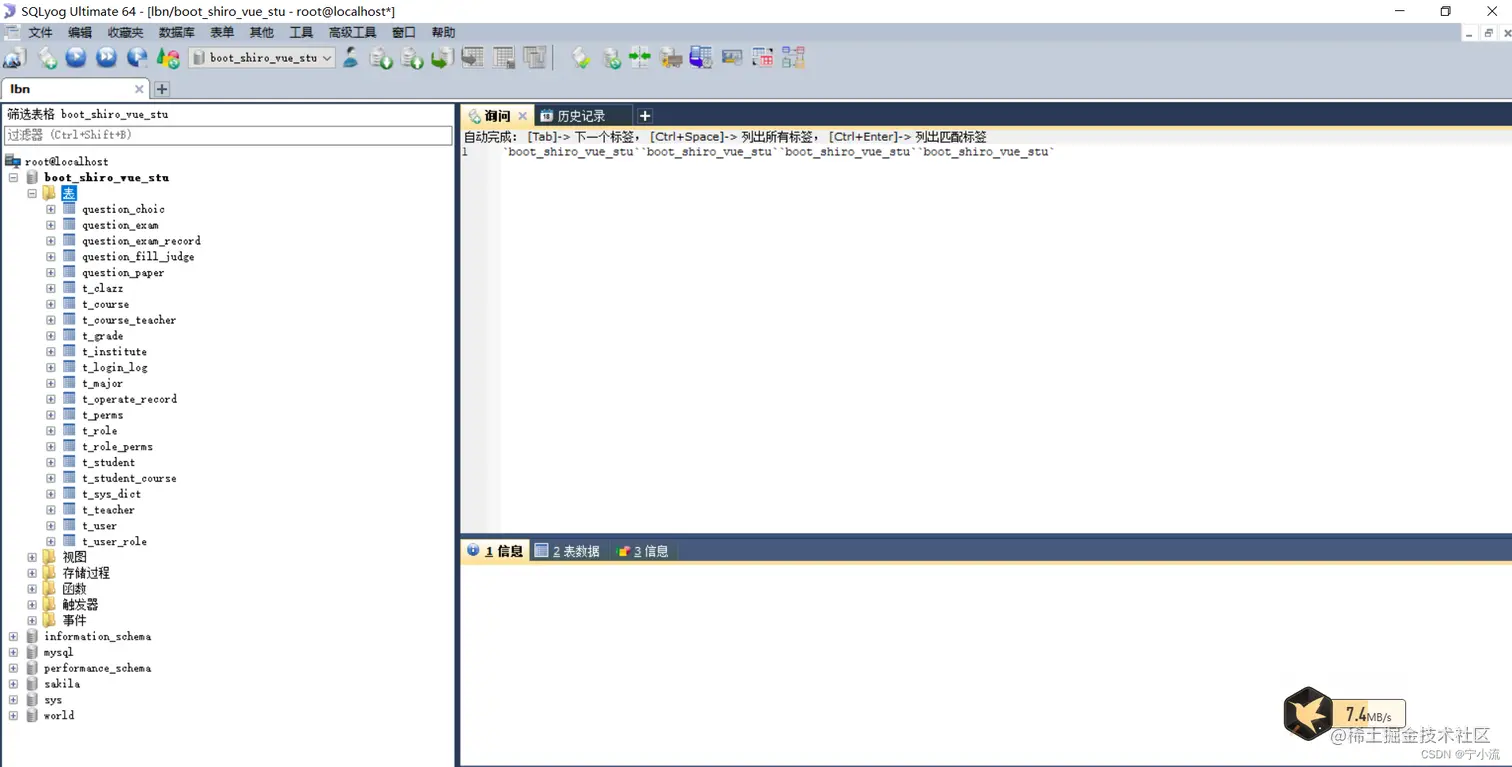Add a new connection tab beside lbn
This screenshot has width=1512, height=767.
pyautogui.click(x=162, y=89)
